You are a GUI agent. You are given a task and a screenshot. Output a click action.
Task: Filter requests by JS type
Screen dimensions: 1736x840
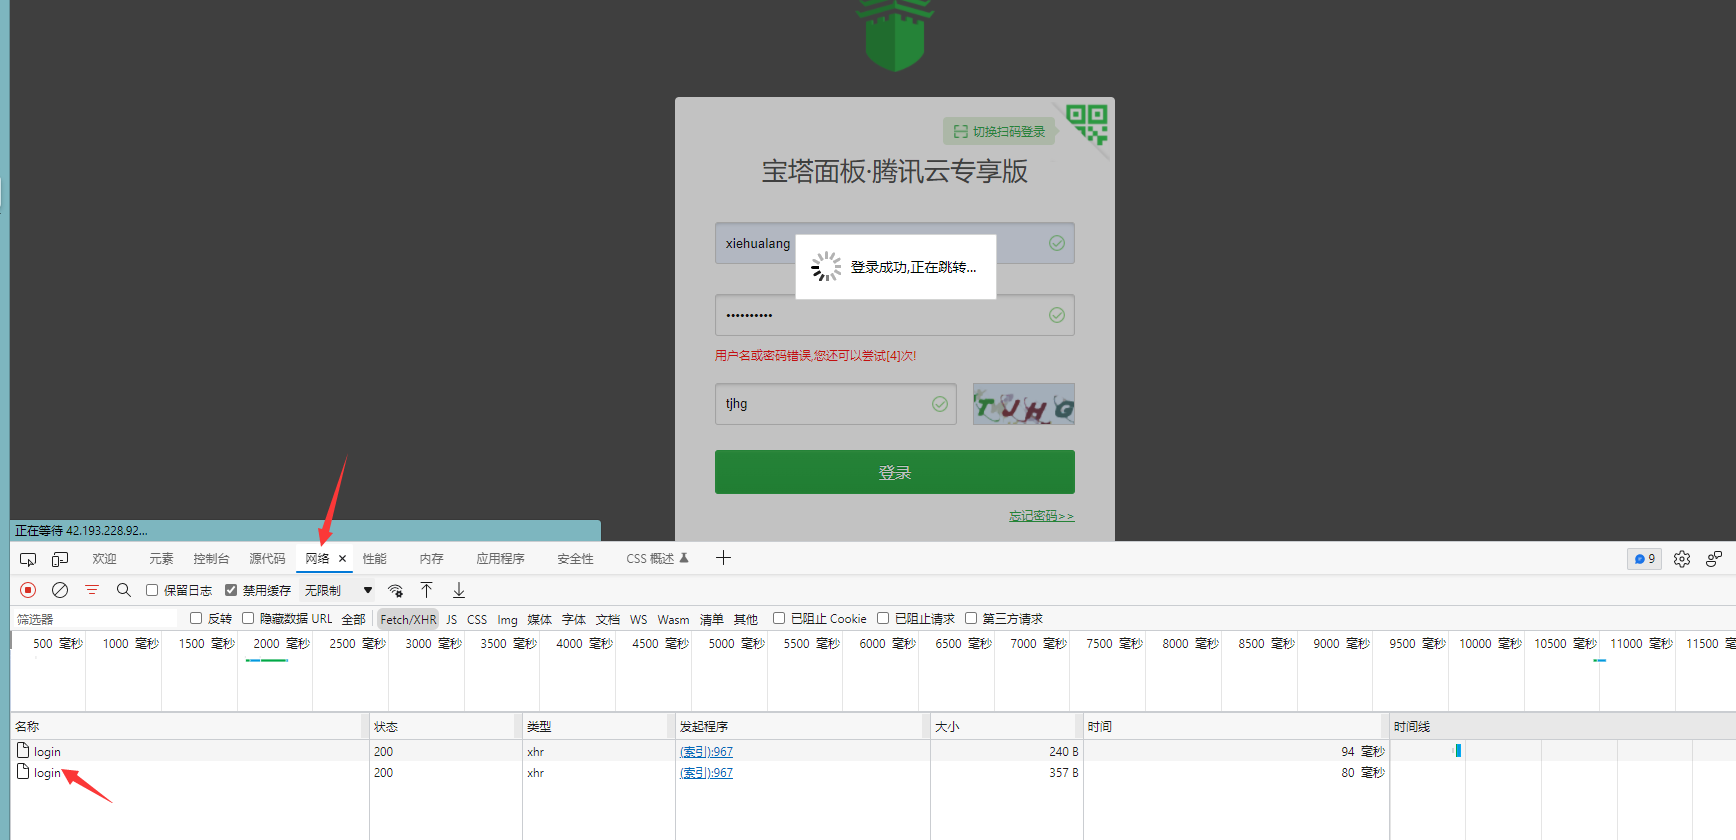451,619
